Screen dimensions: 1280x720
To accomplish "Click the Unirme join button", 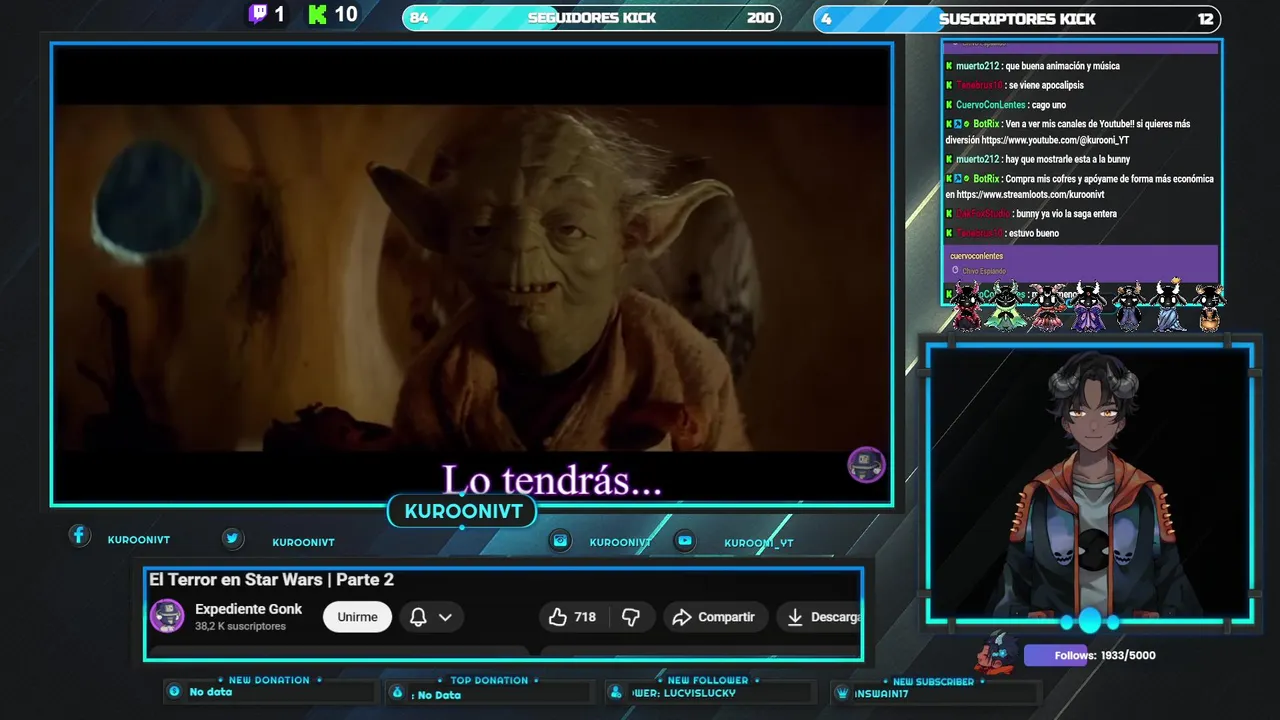I will click(x=357, y=617).
